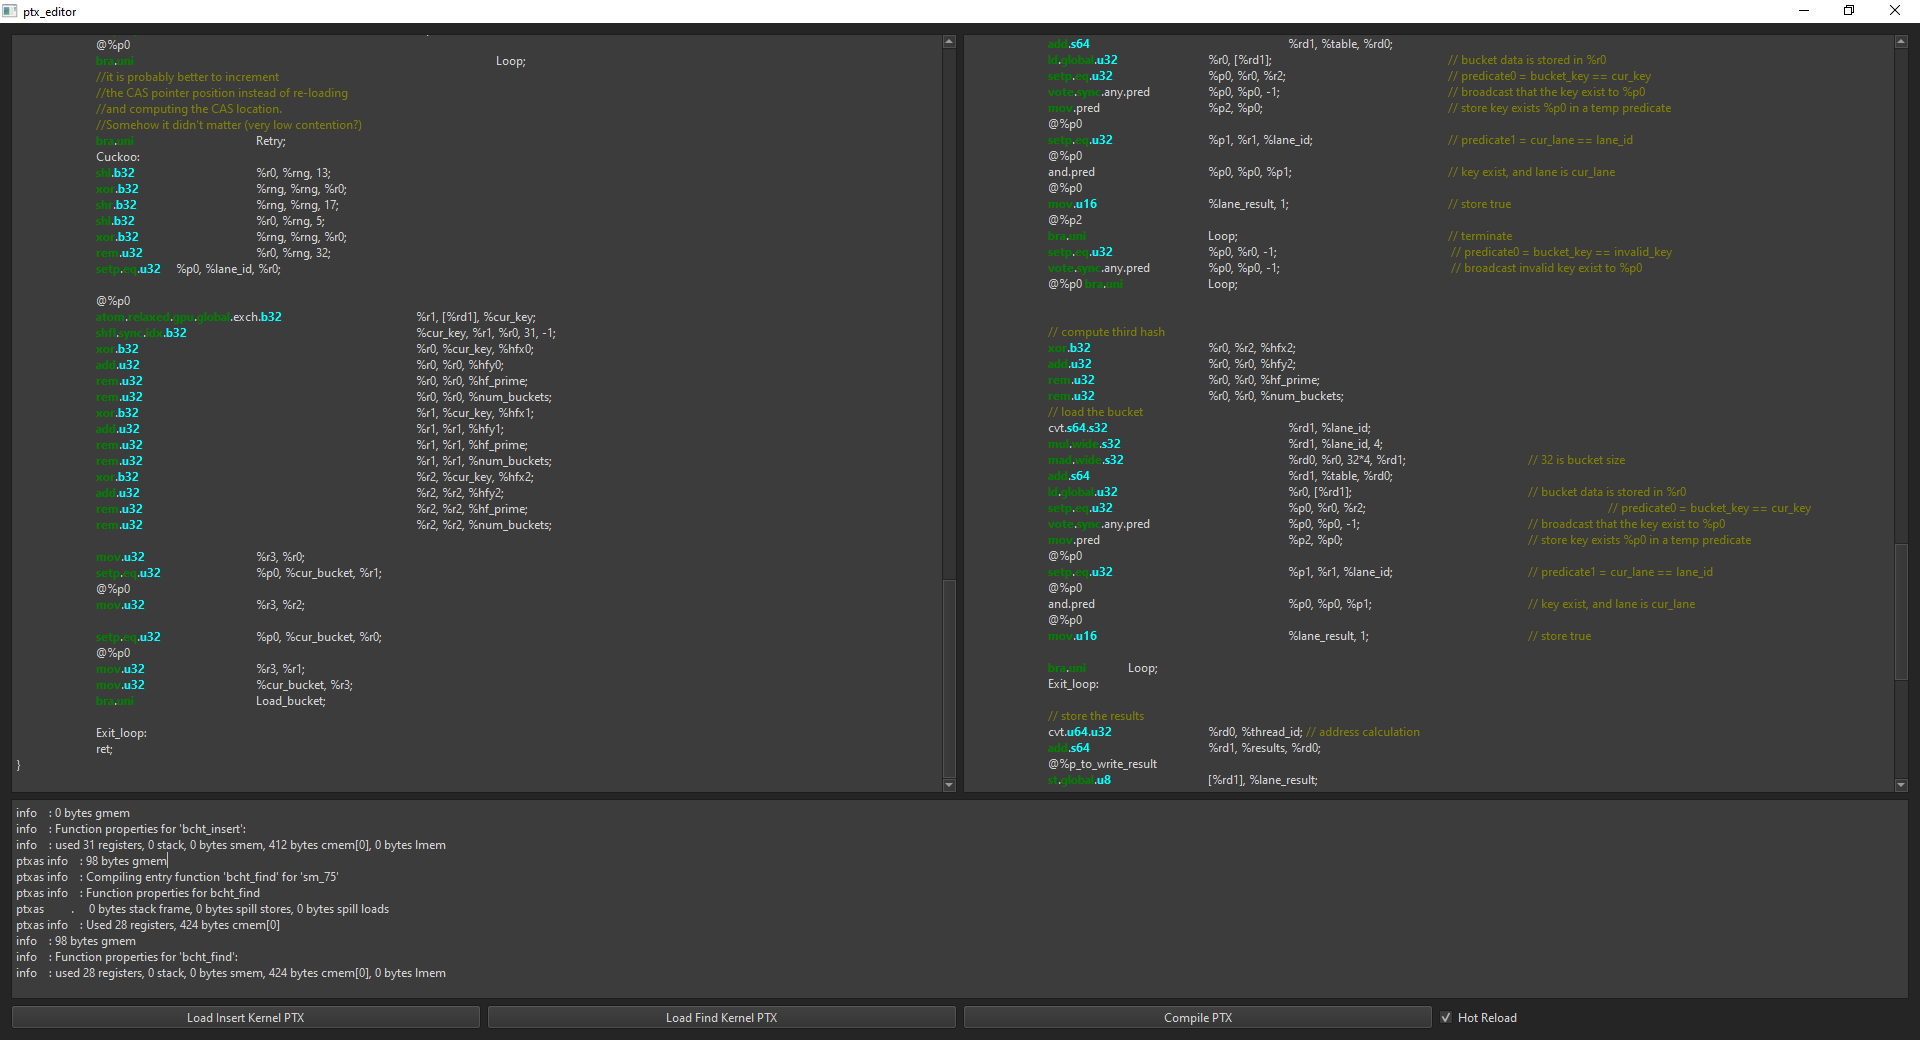1920x1040 pixels.
Task: Click '%rd1, %results, %rd0;' operand text
Action: click(x=1264, y=748)
